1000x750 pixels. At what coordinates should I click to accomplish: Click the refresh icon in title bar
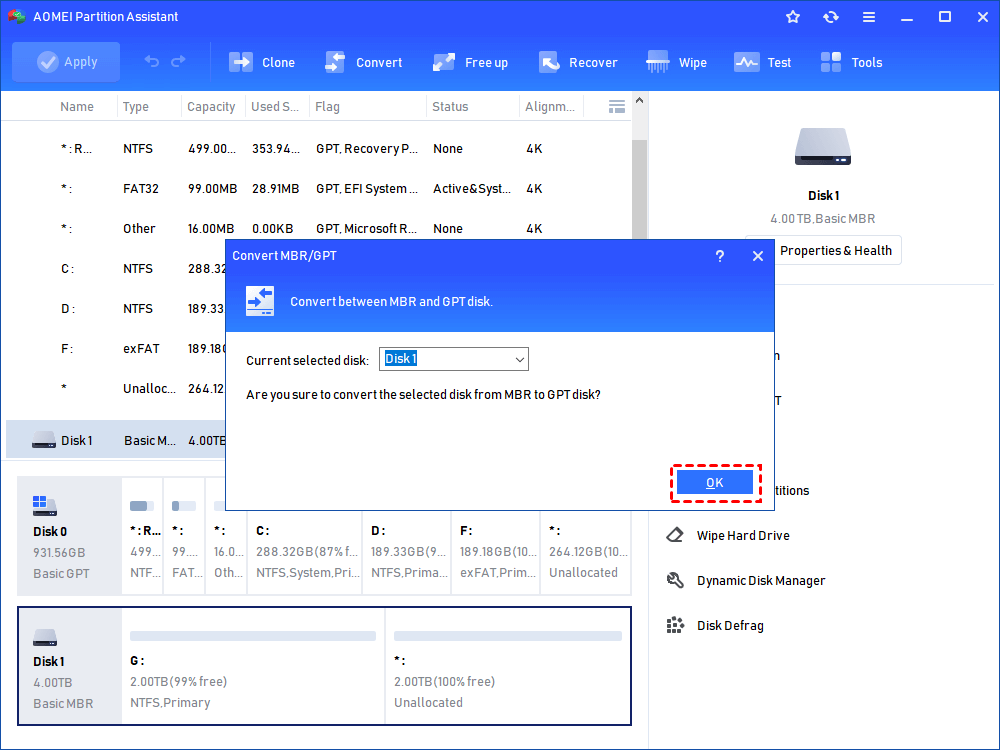[x=830, y=17]
